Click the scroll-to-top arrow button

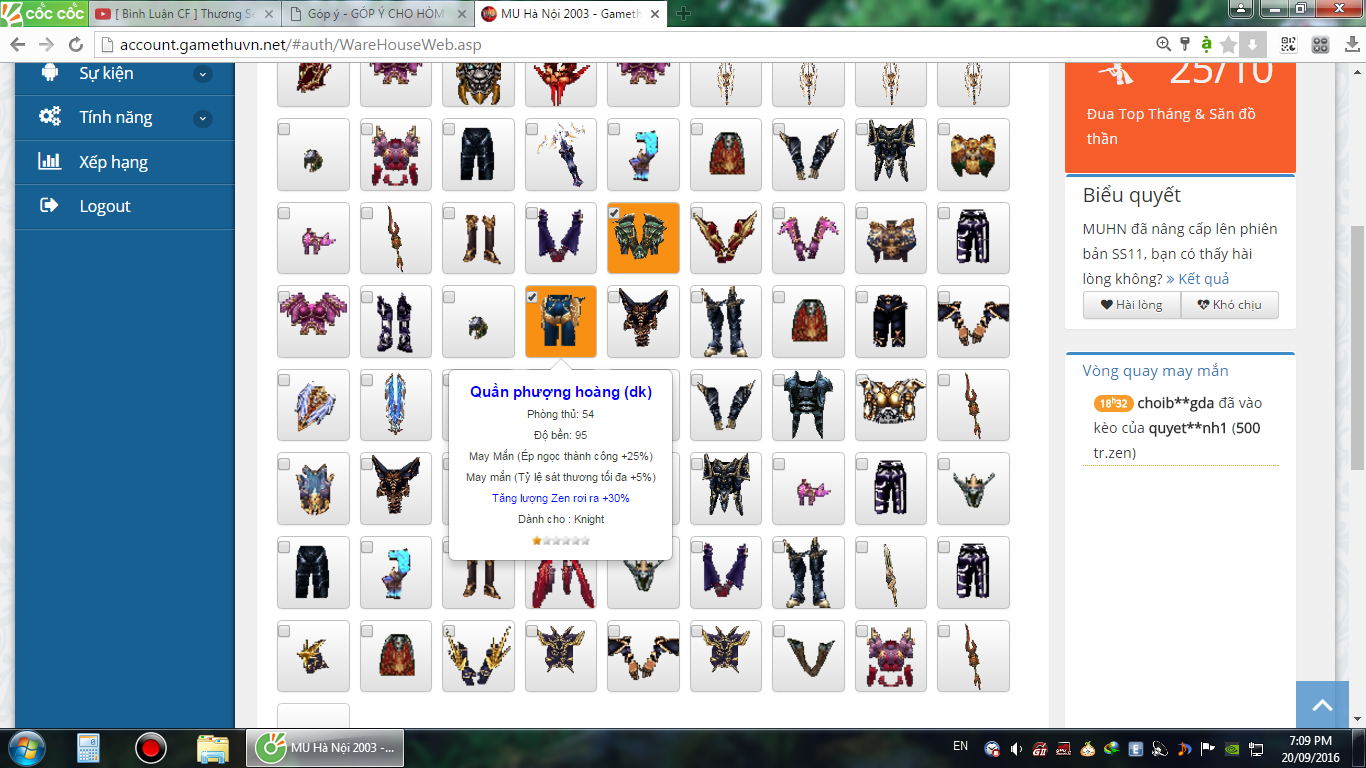click(1322, 705)
